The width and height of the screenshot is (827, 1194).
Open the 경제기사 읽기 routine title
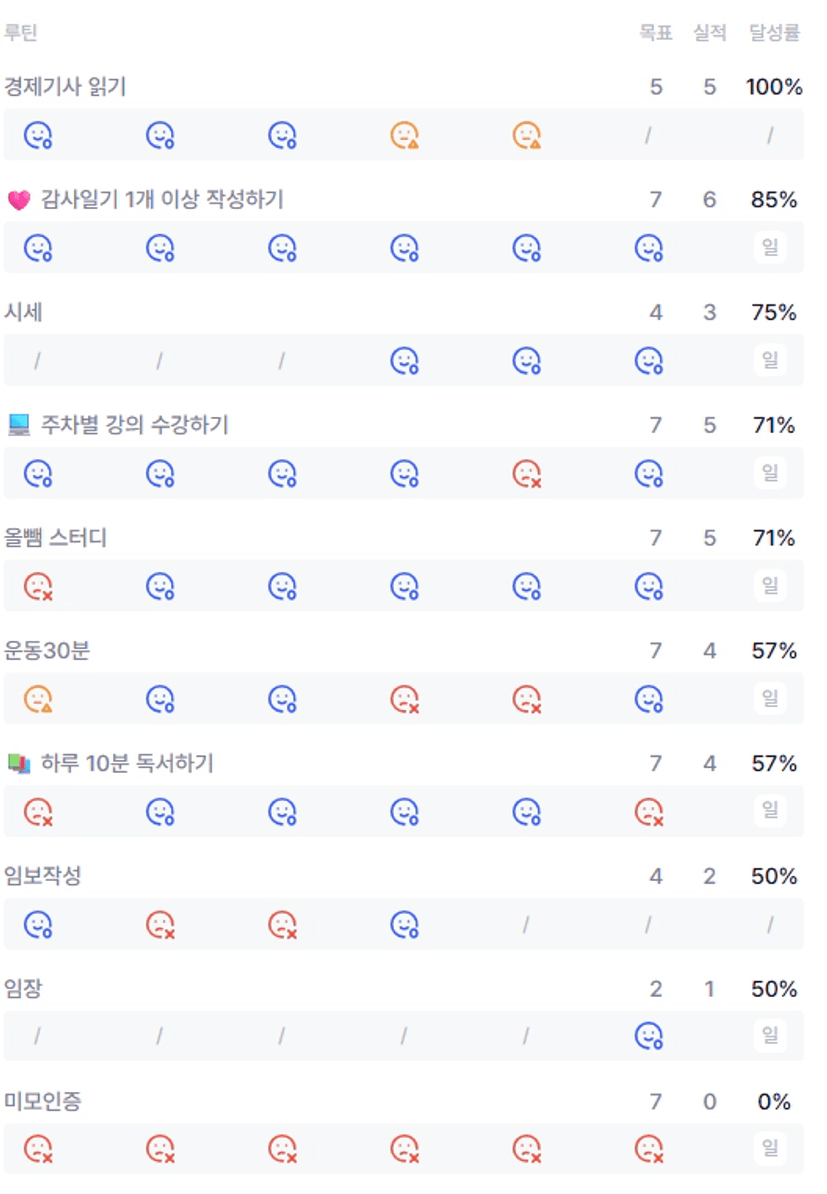tap(65, 88)
